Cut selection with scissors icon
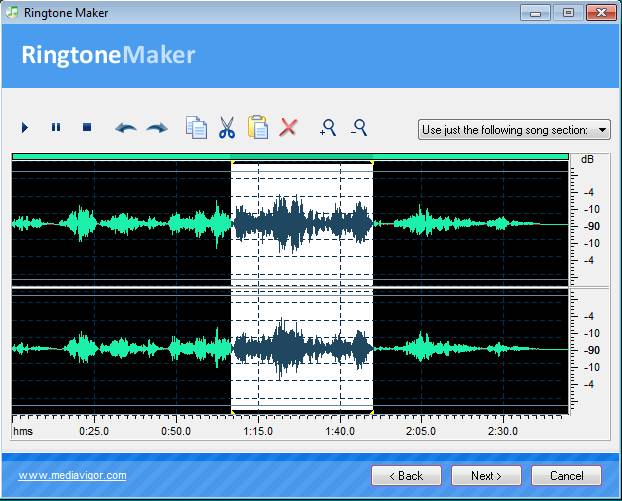The height and width of the screenshot is (501, 622). pyautogui.click(x=227, y=128)
